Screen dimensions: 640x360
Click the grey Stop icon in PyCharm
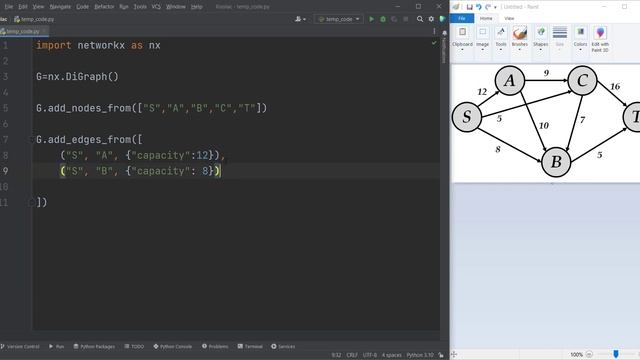point(405,19)
